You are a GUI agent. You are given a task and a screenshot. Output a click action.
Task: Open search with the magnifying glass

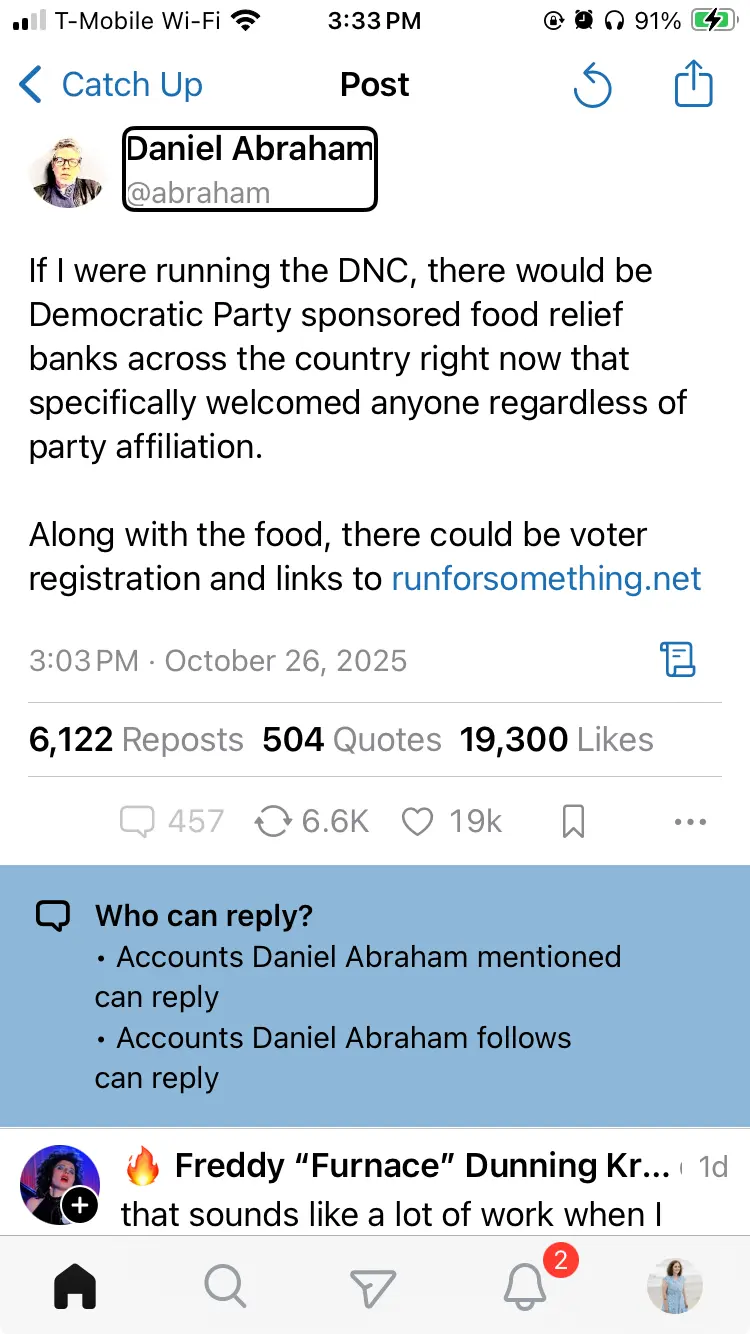click(225, 1286)
